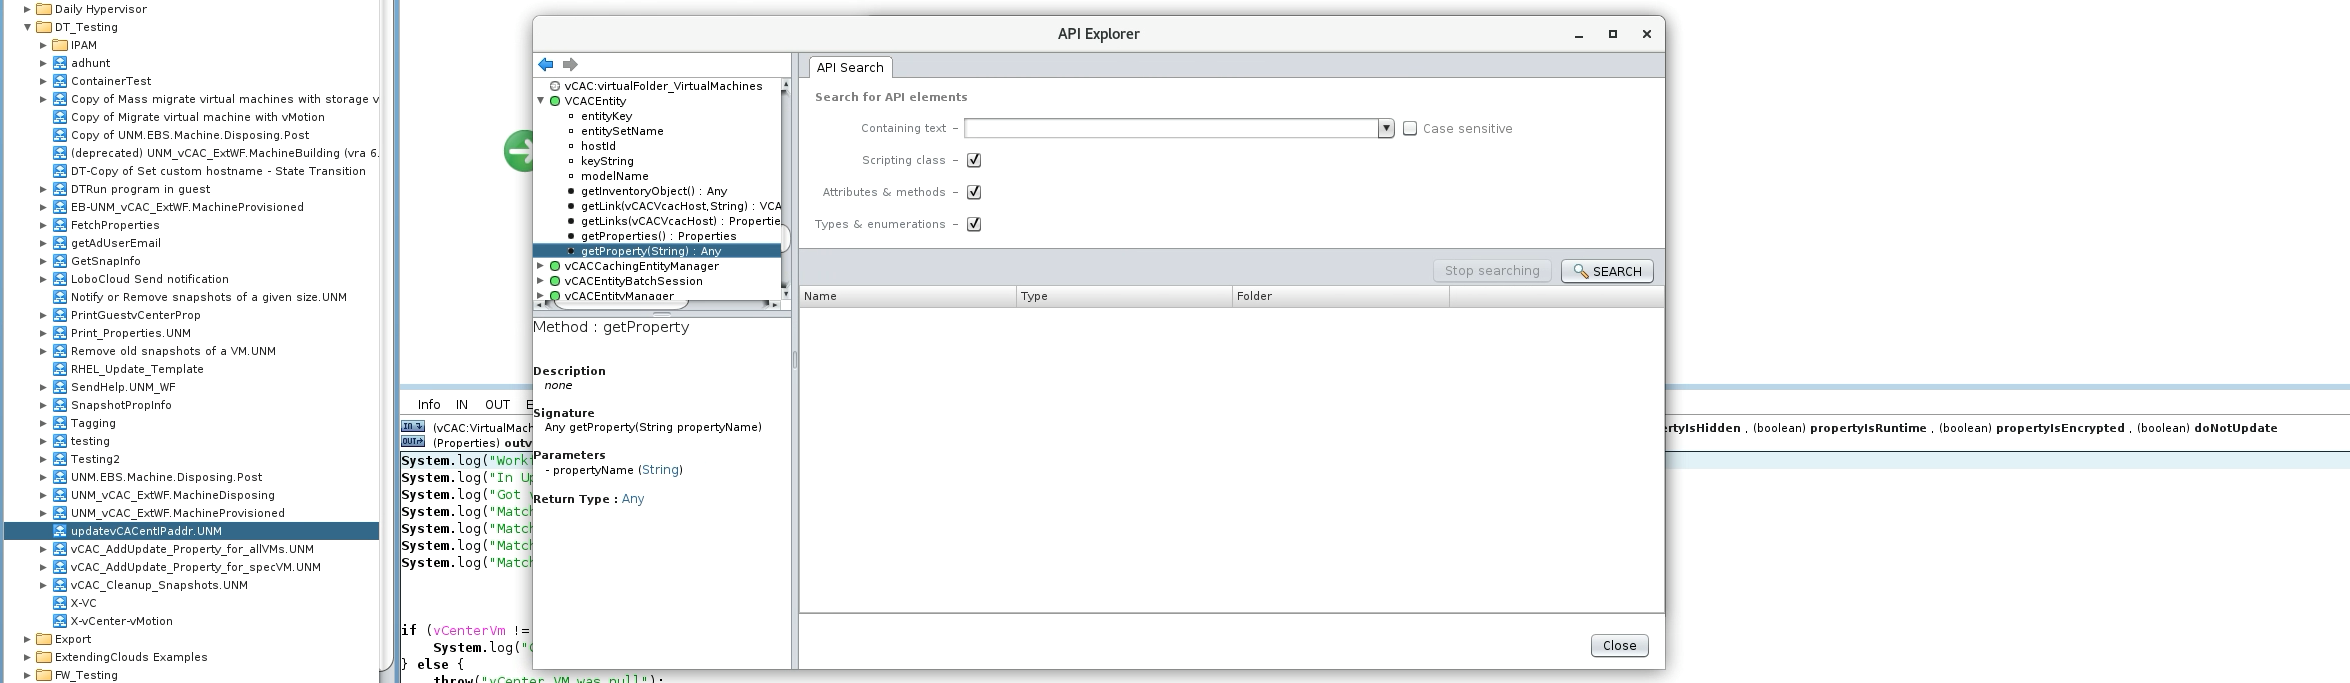Expand the vCACEntityBatchSession node
Screen dimensions: 2350x683
pos(541,281)
